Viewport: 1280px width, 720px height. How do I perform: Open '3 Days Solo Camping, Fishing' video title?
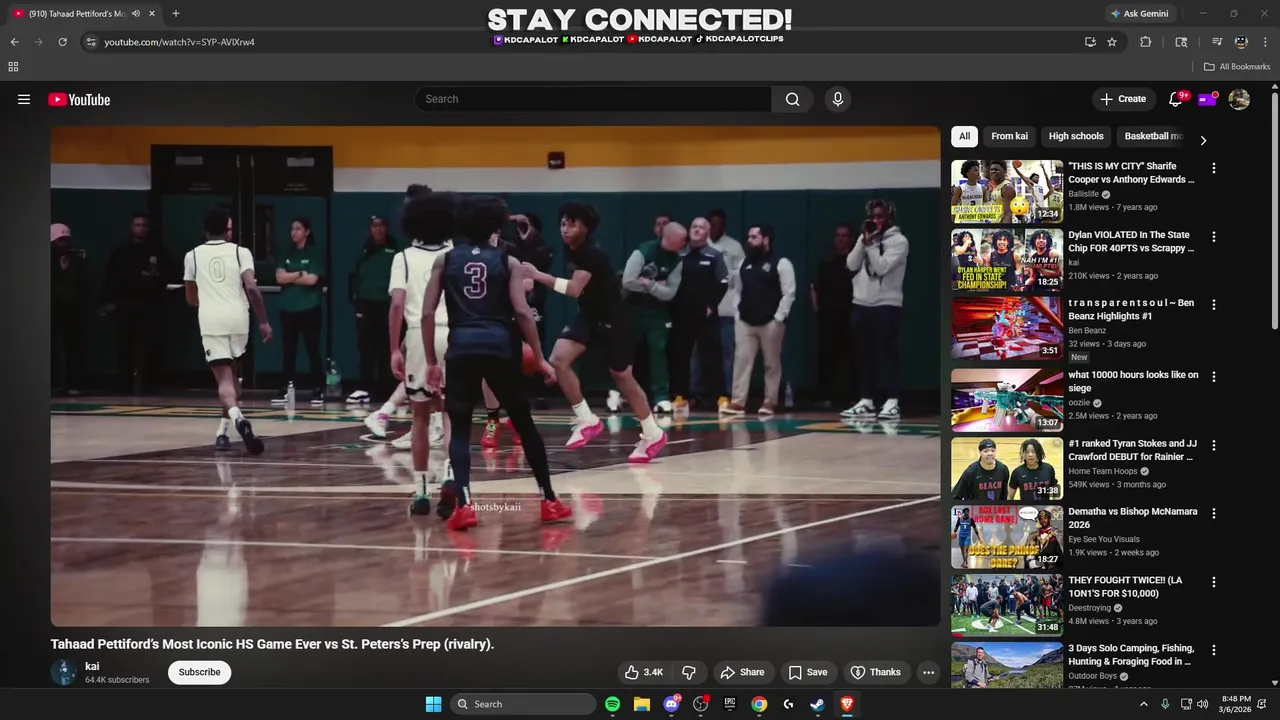click(1131, 655)
